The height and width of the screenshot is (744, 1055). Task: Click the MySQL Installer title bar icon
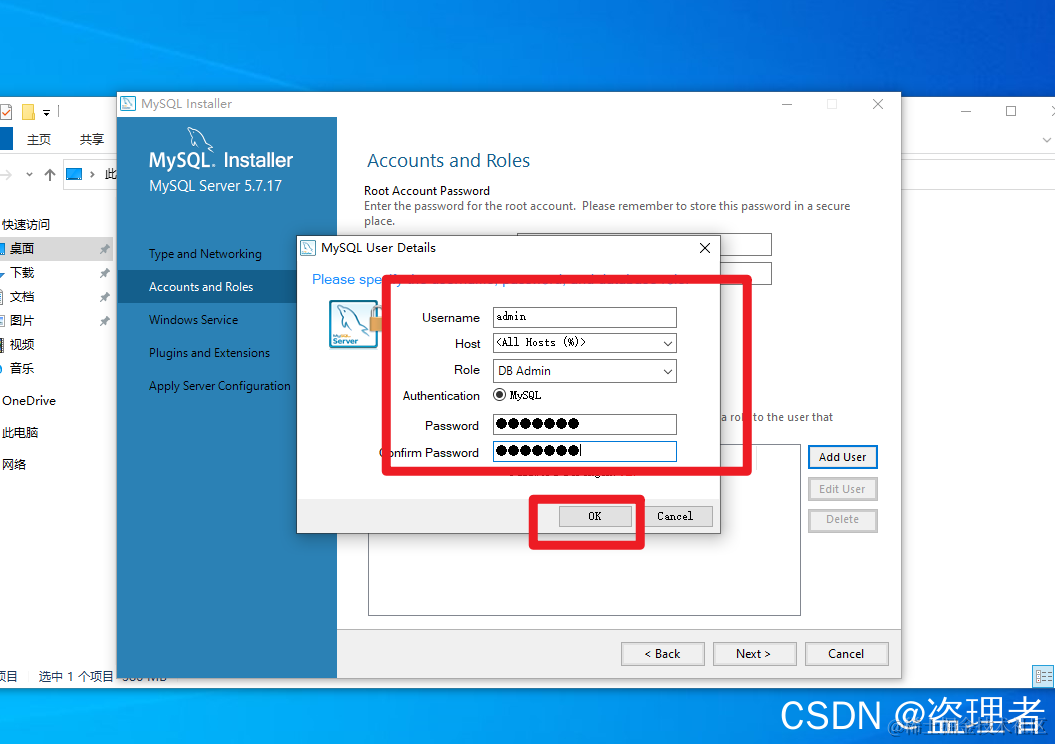pos(128,104)
